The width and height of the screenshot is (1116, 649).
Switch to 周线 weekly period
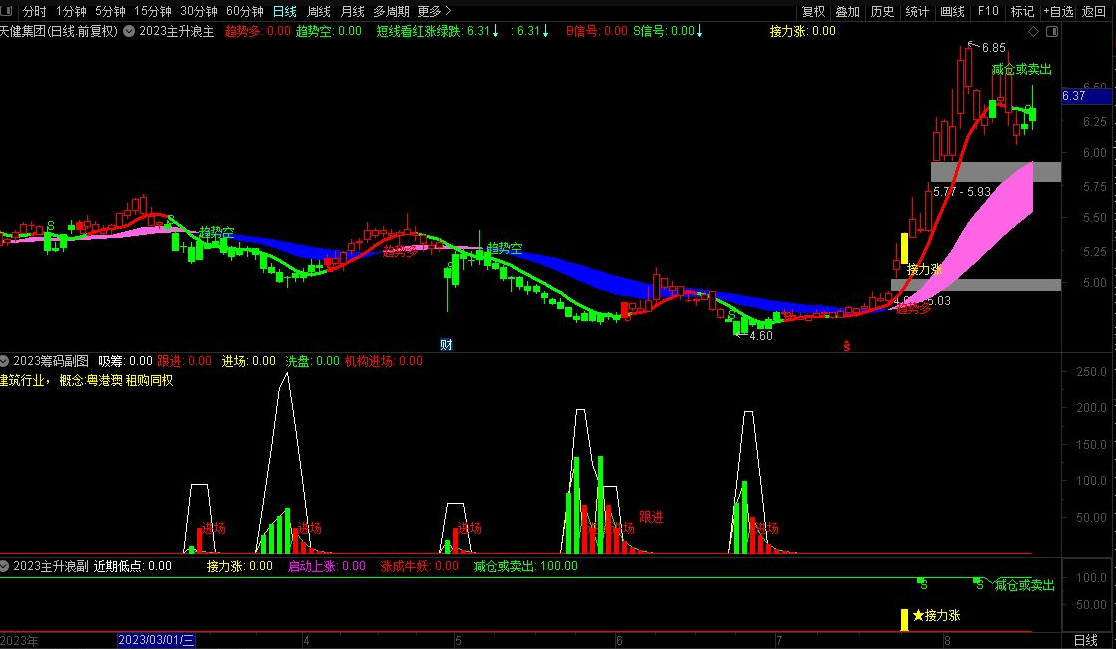319,11
